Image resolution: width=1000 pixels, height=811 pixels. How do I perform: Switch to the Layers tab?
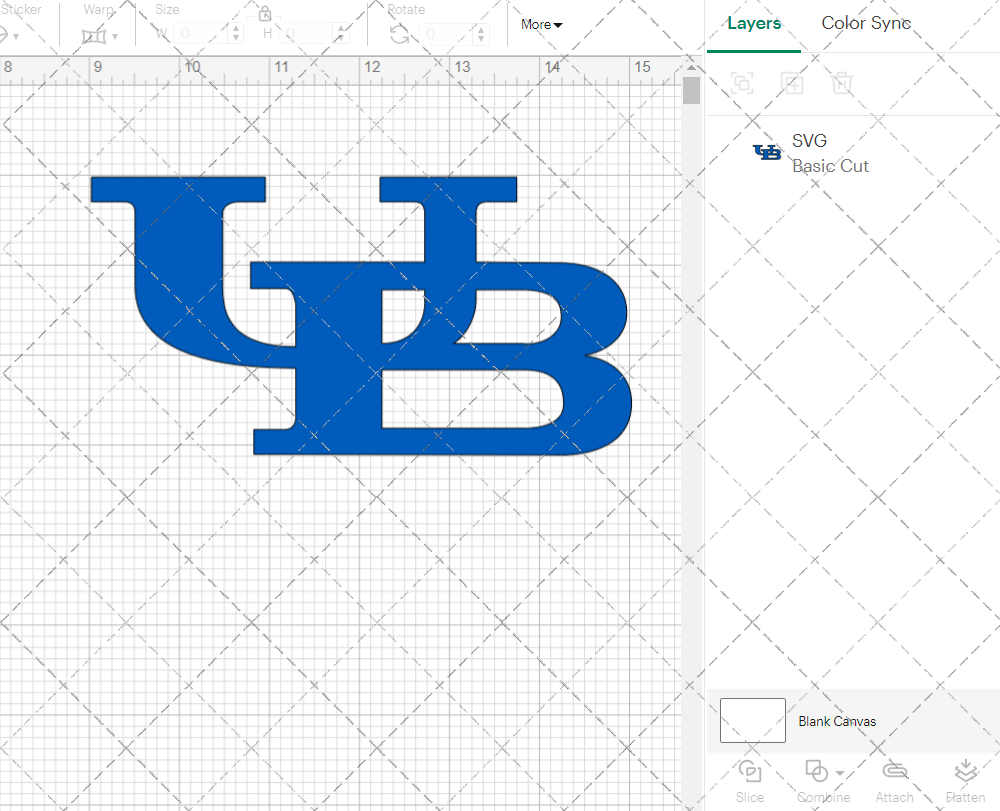click(x=754, y=23)
